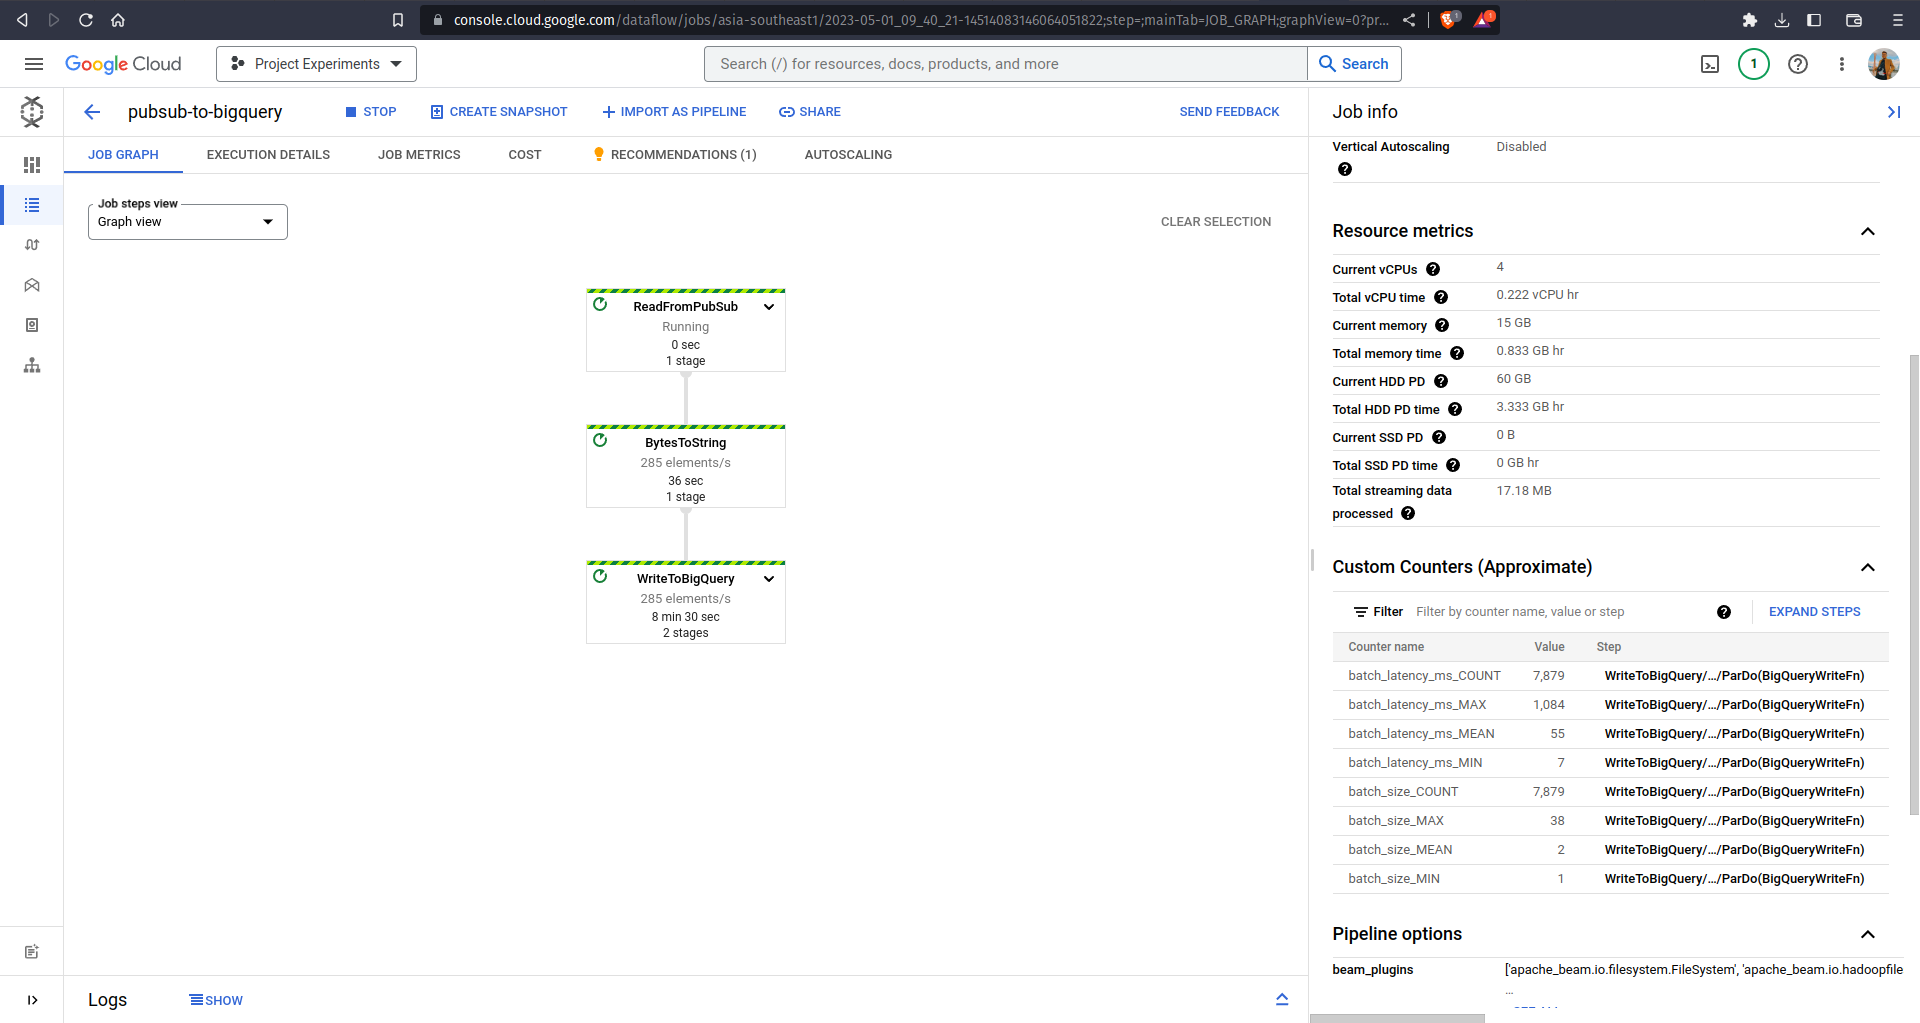
Task: Collapse the Job info side panel
Action: click(1893, 112)
